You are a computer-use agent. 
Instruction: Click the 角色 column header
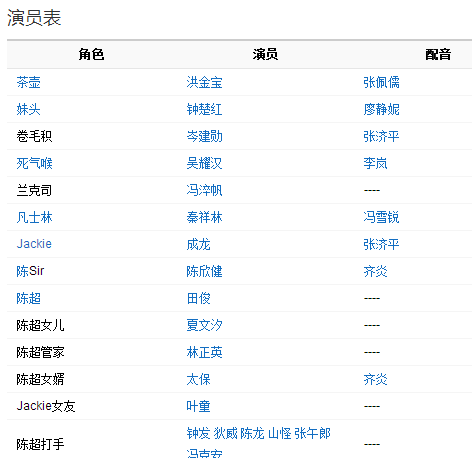[91, 54]
